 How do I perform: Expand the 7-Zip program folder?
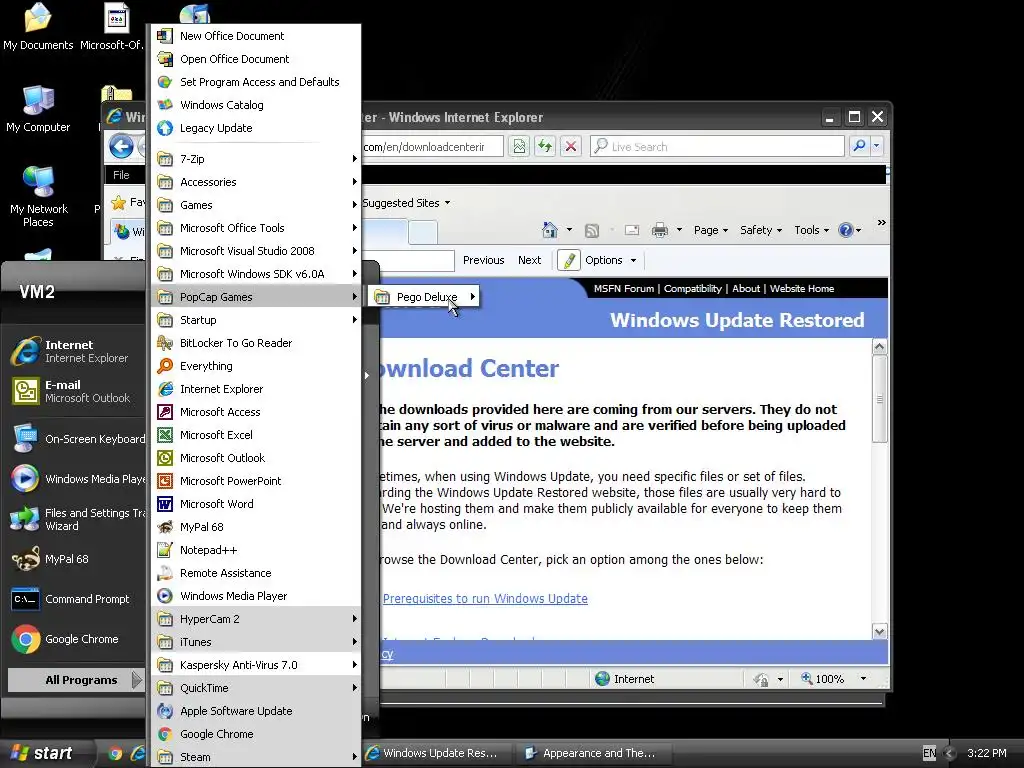(x=255, y=159)
